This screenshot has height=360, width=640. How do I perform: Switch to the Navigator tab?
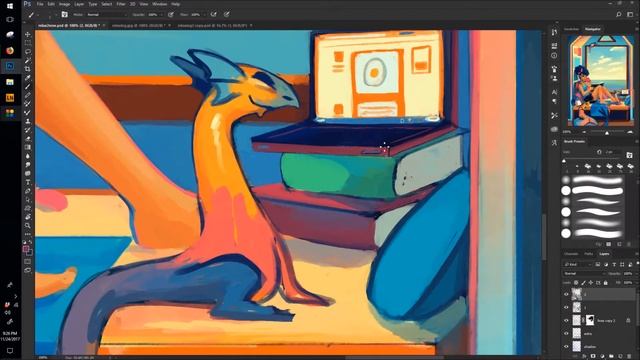[x=593, y=29]
